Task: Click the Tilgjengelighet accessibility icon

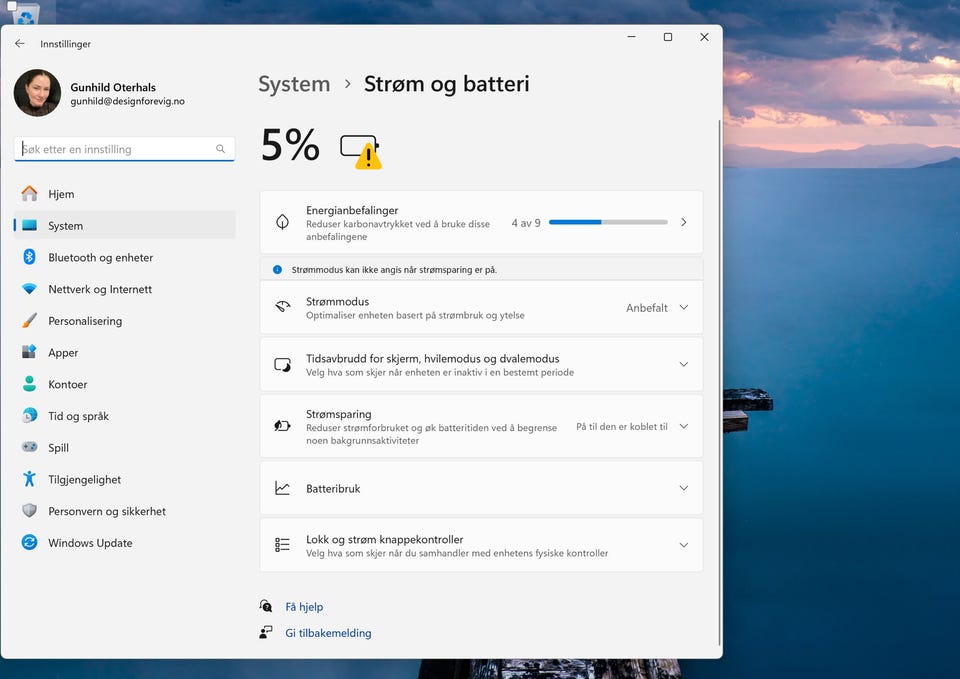Action: [29, 479]
